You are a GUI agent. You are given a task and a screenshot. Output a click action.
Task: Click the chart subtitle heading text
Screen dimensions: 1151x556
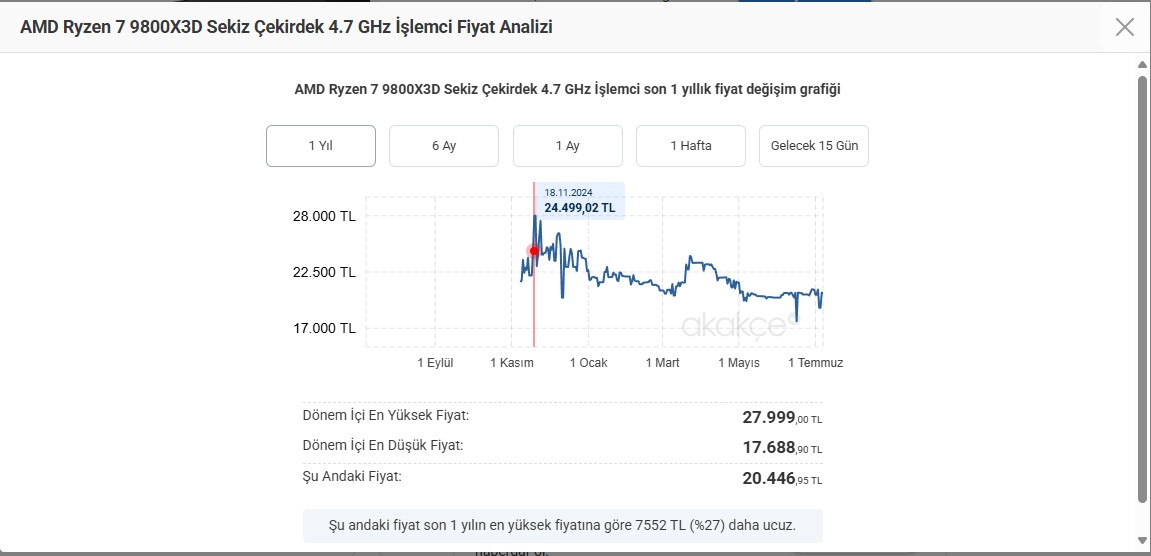567,90
